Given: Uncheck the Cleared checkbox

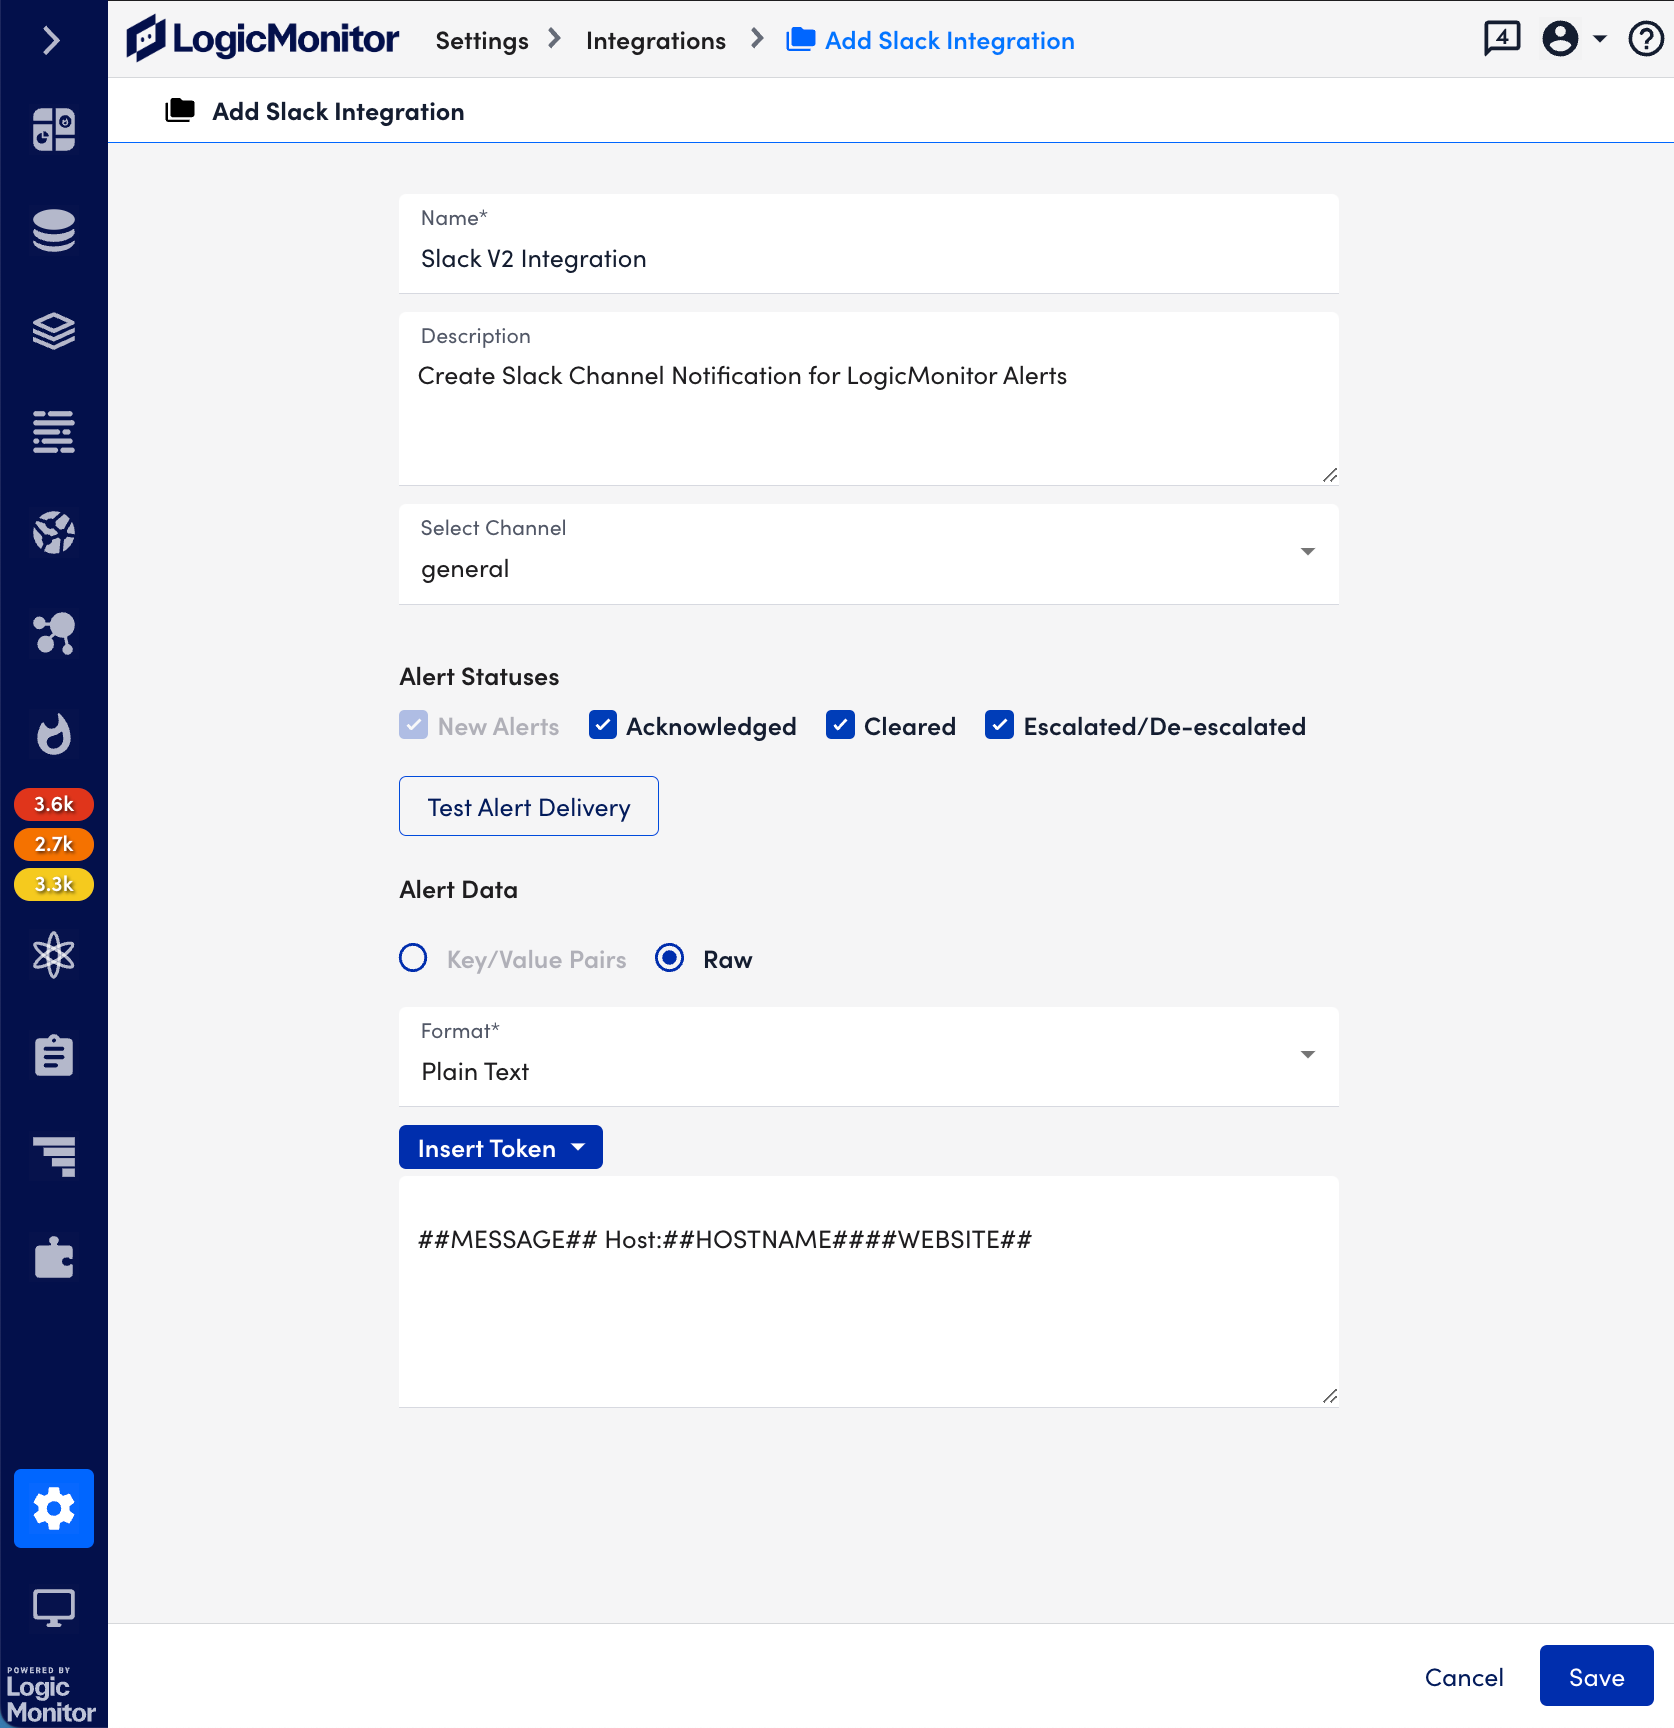Looking at the screenshot, I should 840,726.
